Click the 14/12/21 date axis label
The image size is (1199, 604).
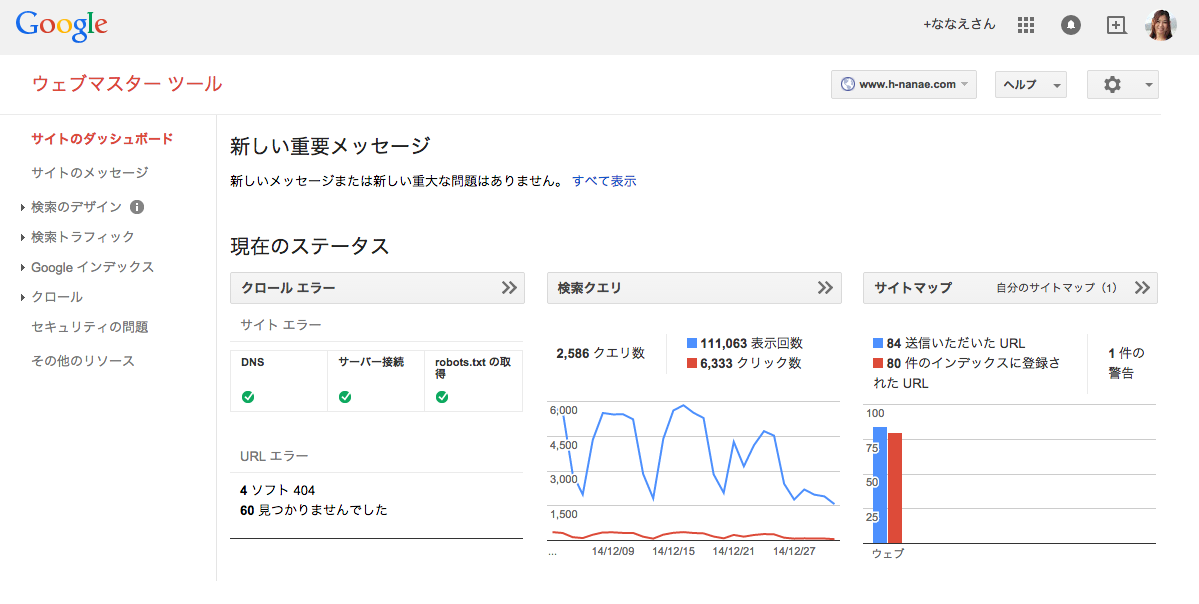tap(733, 551)
